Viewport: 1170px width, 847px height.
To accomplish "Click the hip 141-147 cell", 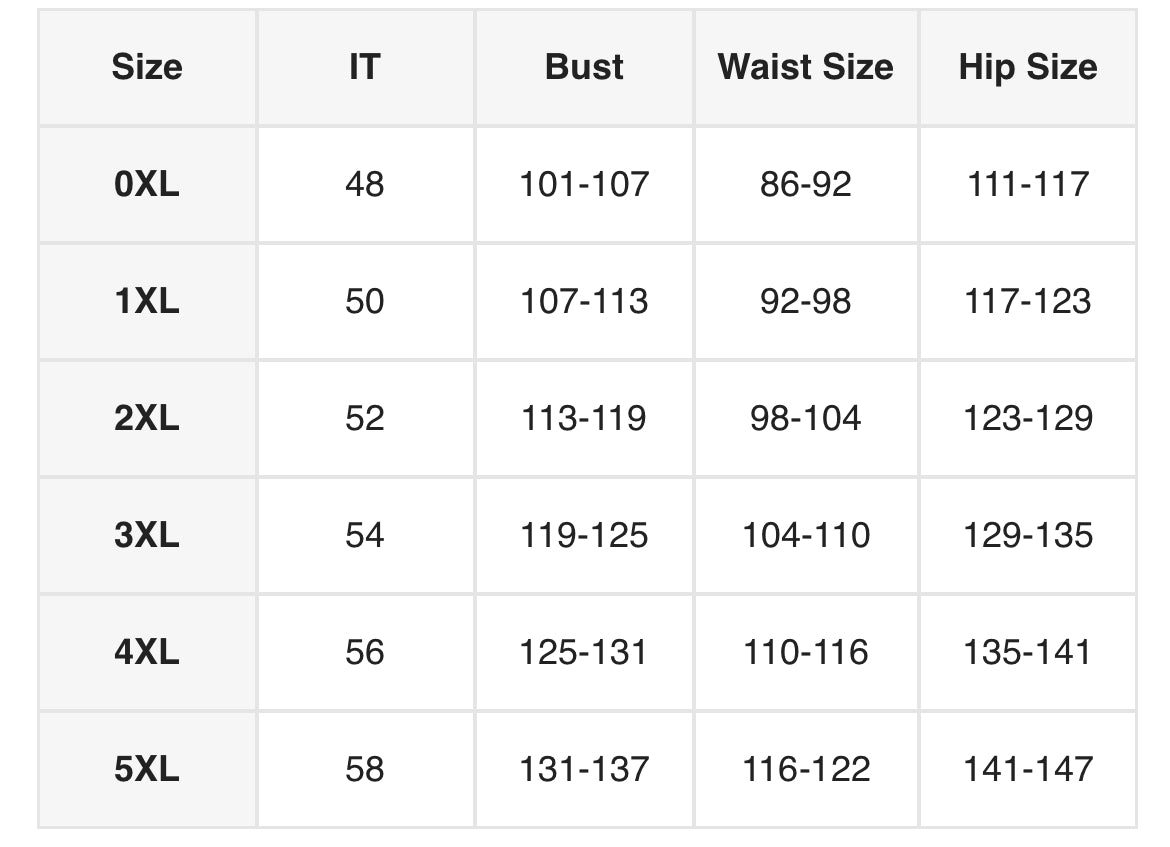I will 1027,769.
